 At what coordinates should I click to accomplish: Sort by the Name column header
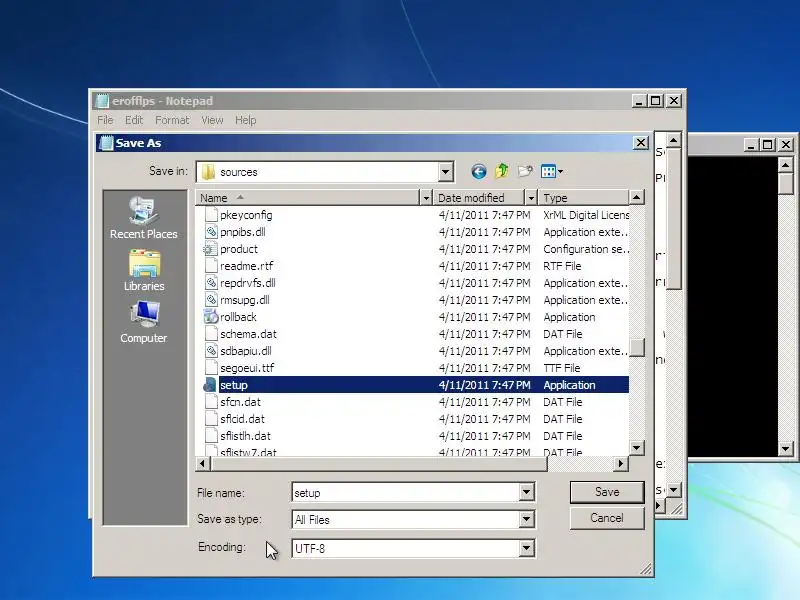308,197
